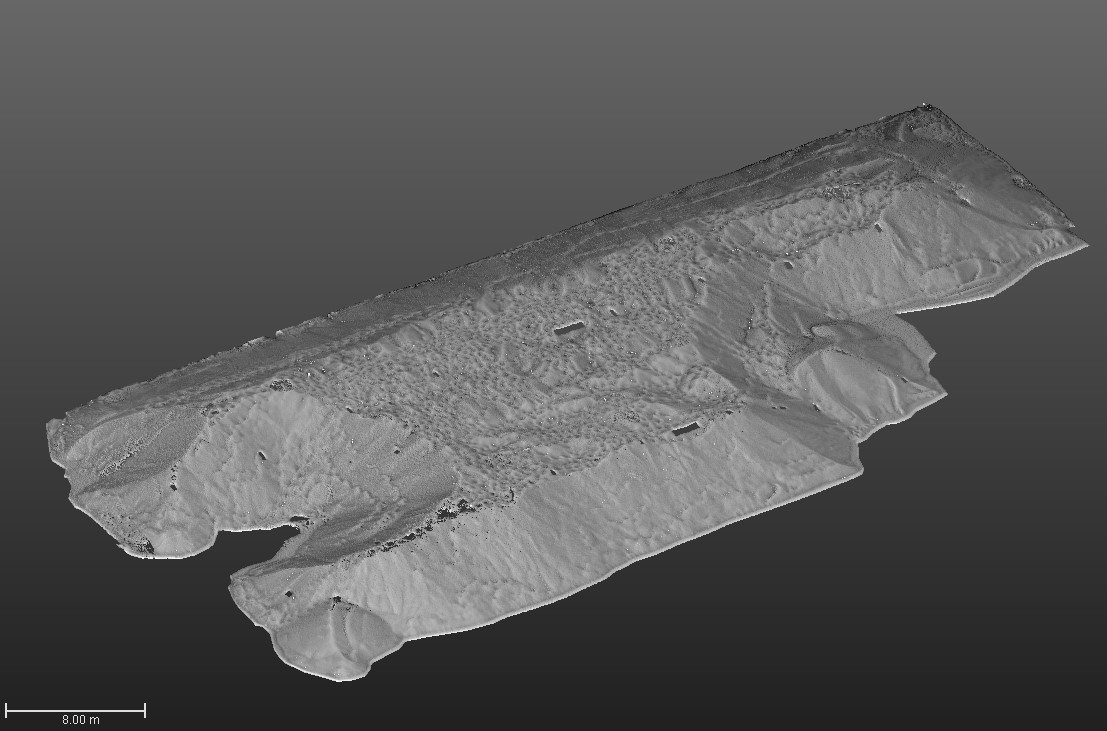
Task: Click the left end tick of scale bar
Action: [6, 710]
